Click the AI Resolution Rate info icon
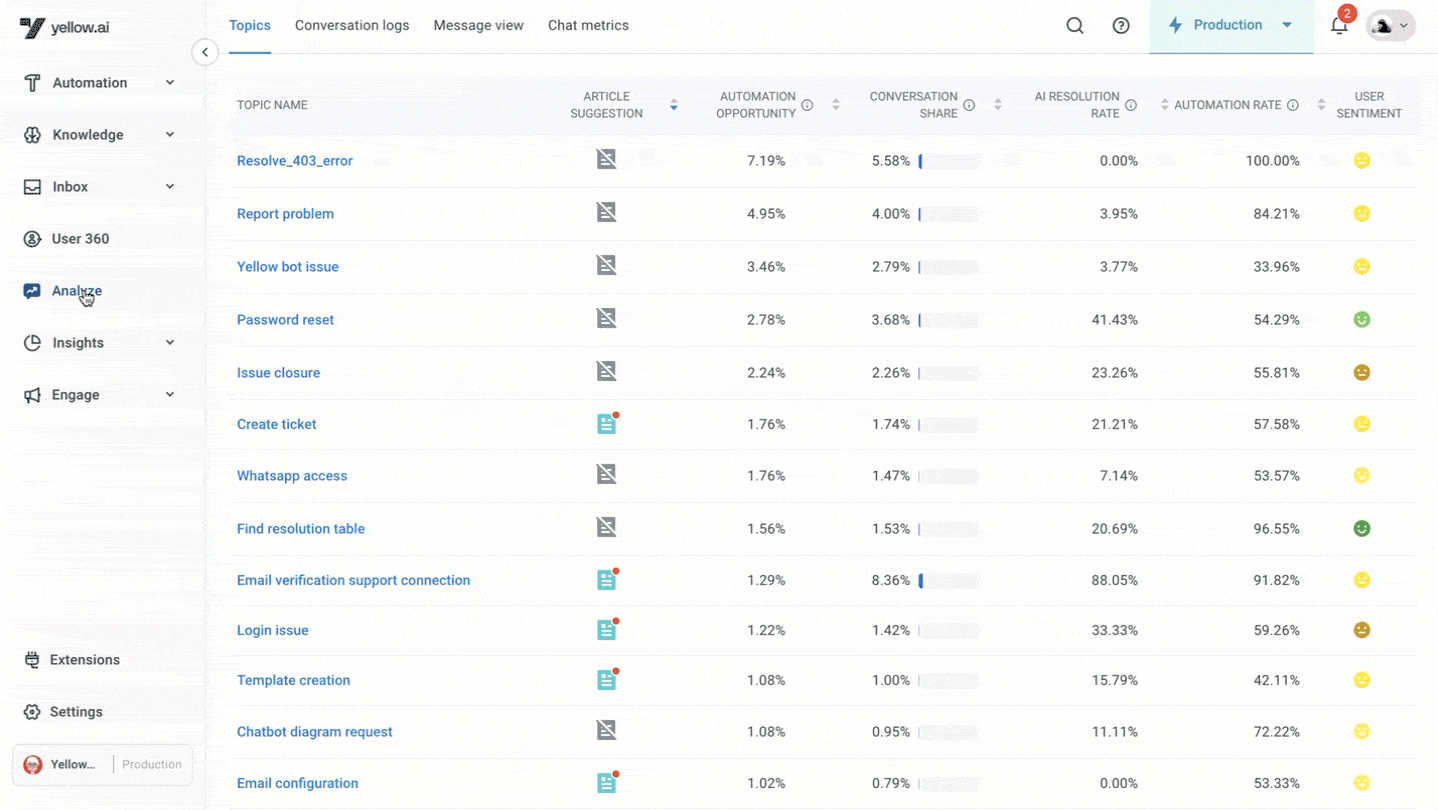This screenshot has height=810, width=1438. coord(1131,105)
